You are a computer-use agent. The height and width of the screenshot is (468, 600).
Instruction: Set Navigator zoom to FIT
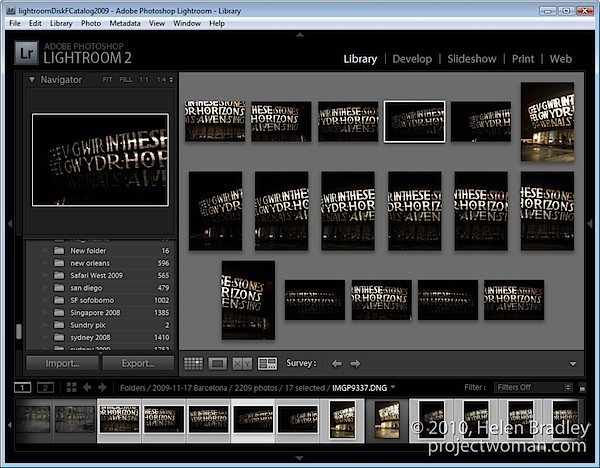(x=108, y=80)
